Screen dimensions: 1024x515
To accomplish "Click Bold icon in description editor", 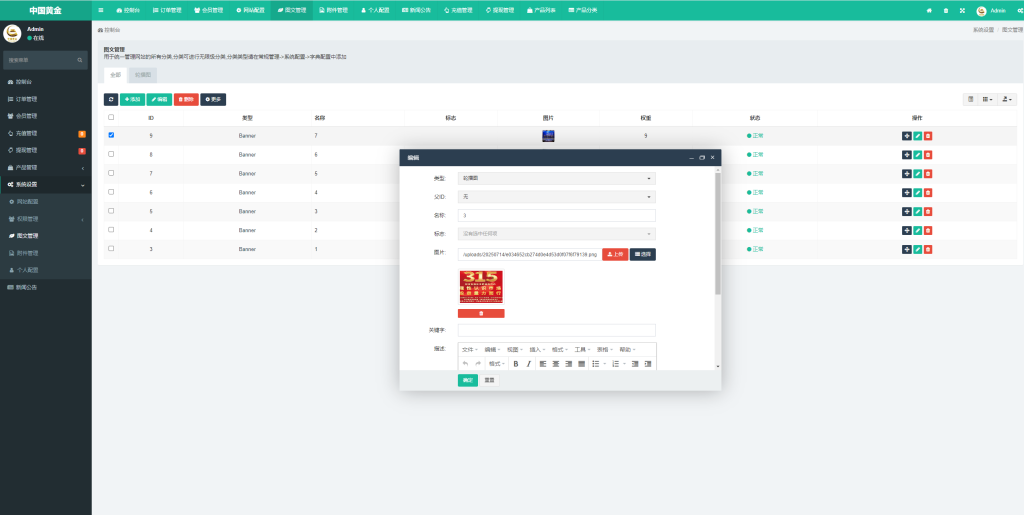I will [x=516, y=364].
